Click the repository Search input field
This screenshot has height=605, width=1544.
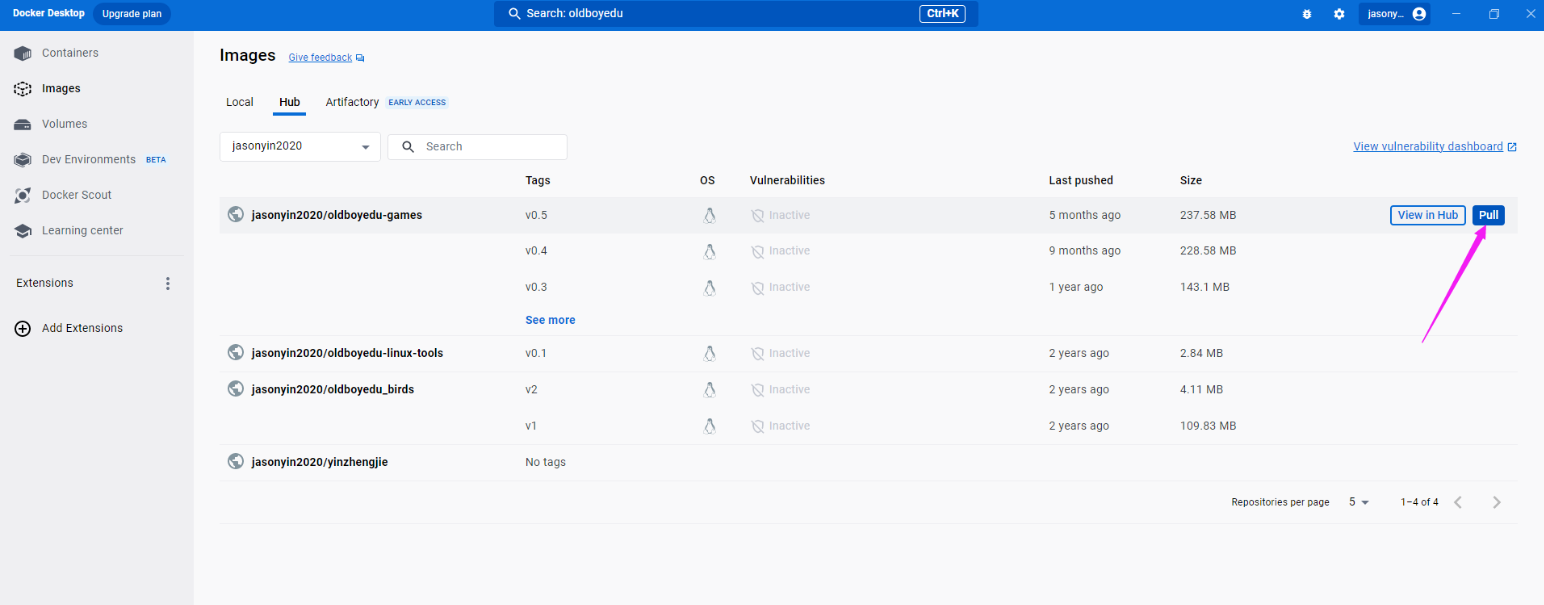click(477, 146)
